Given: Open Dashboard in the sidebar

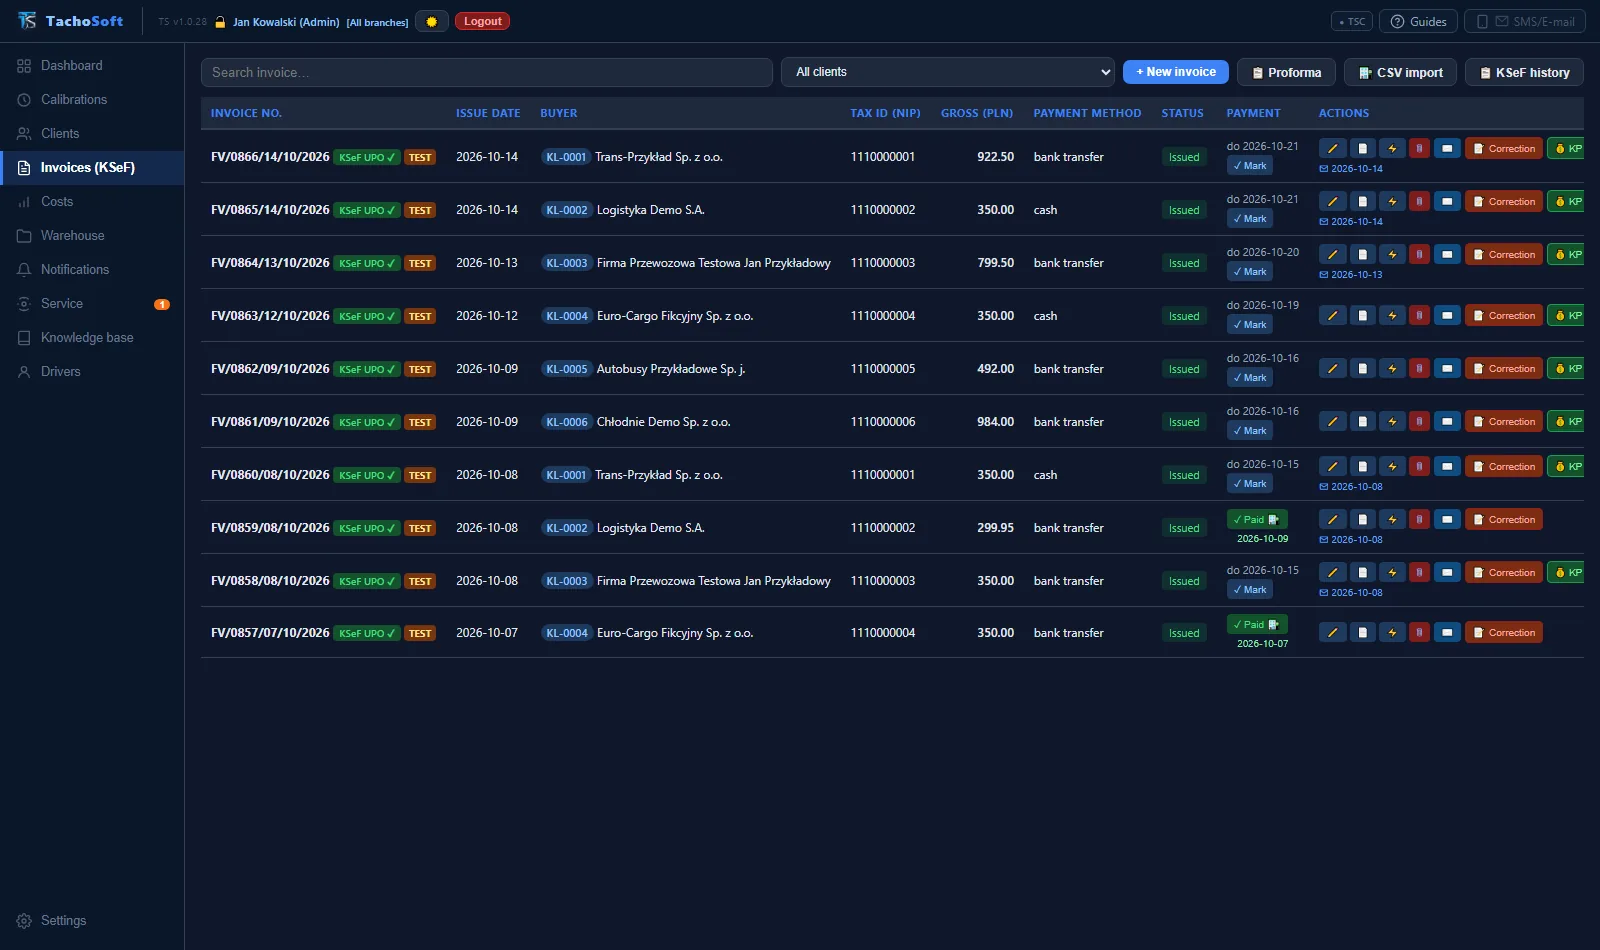Looking at the screenshot, I should click(92, 66).
